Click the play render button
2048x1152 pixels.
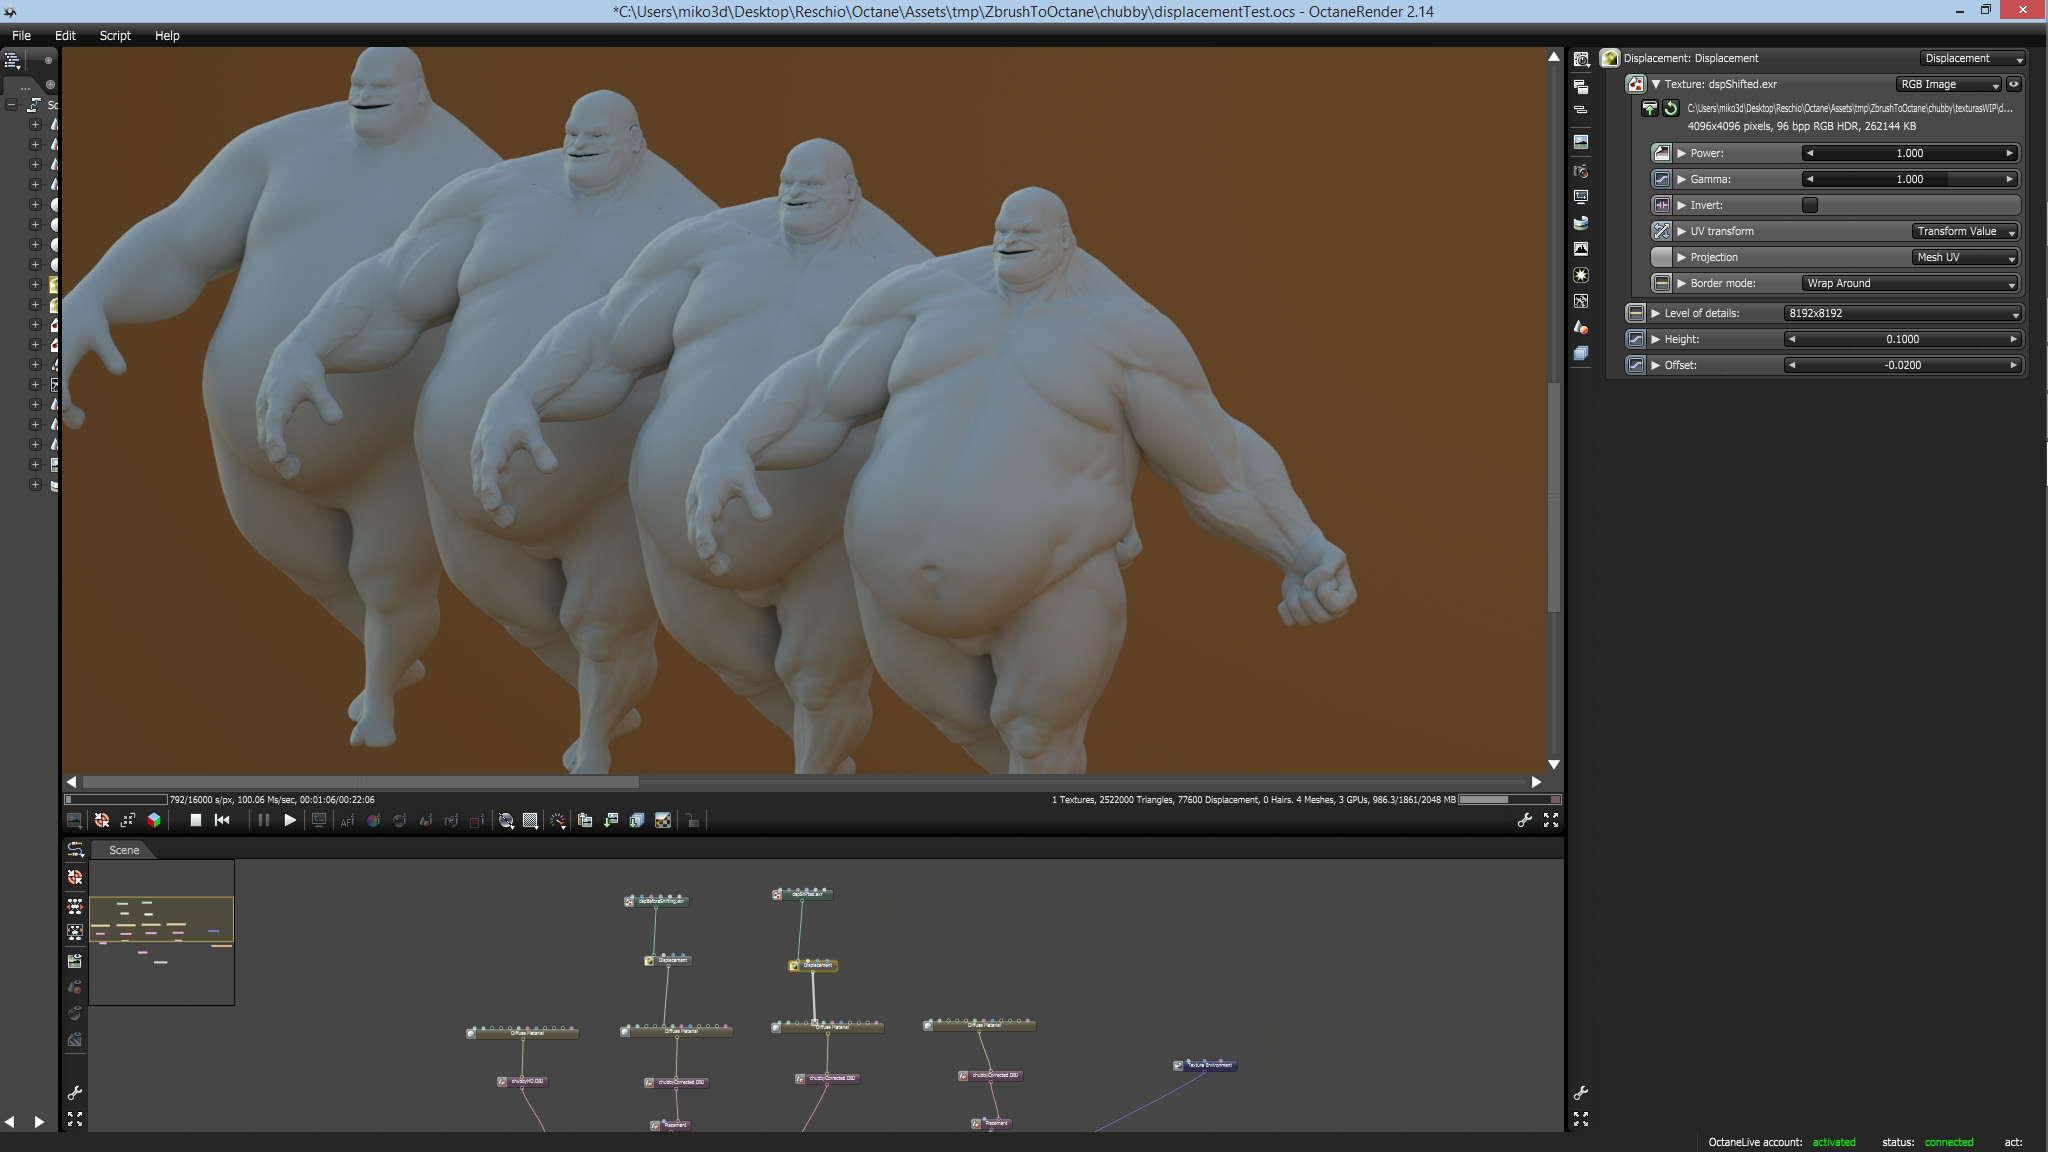click(290, 820)
